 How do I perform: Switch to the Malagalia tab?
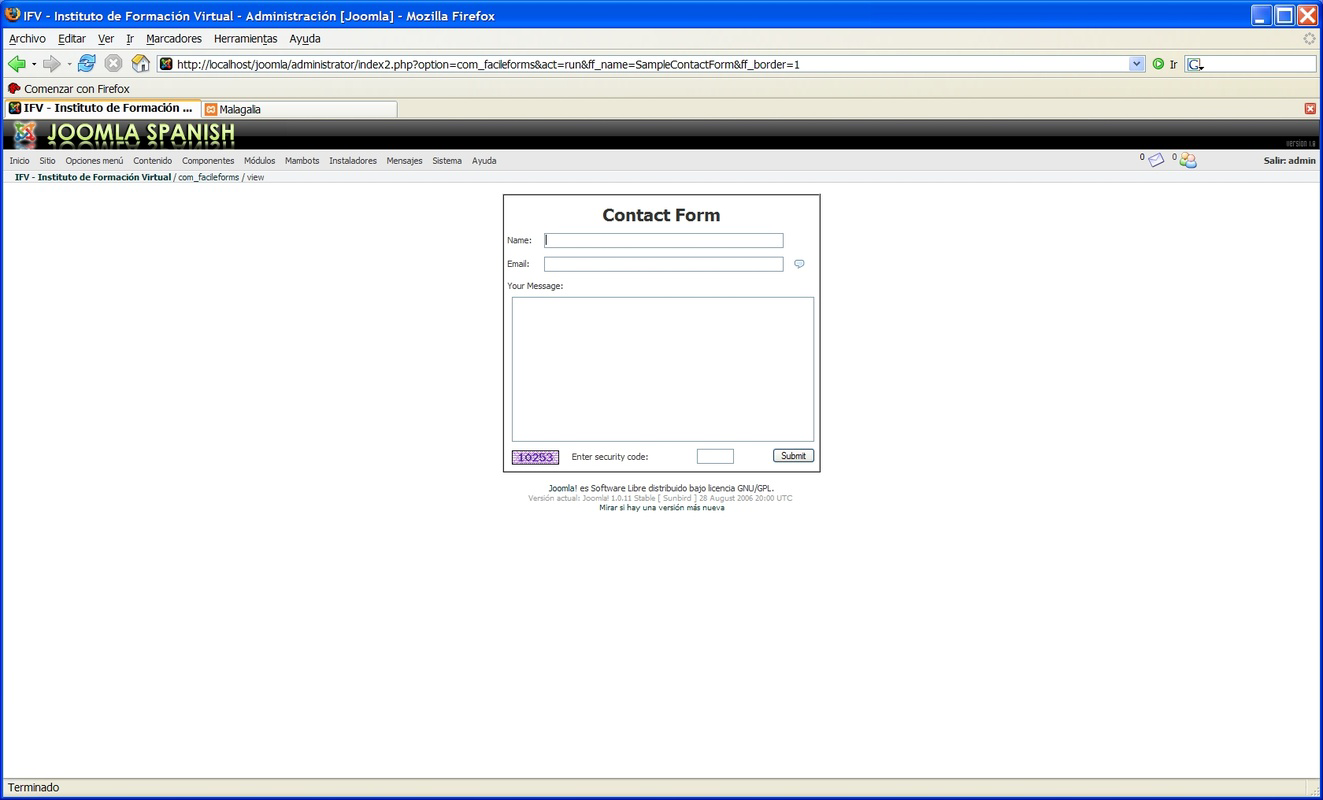point(299,109)
